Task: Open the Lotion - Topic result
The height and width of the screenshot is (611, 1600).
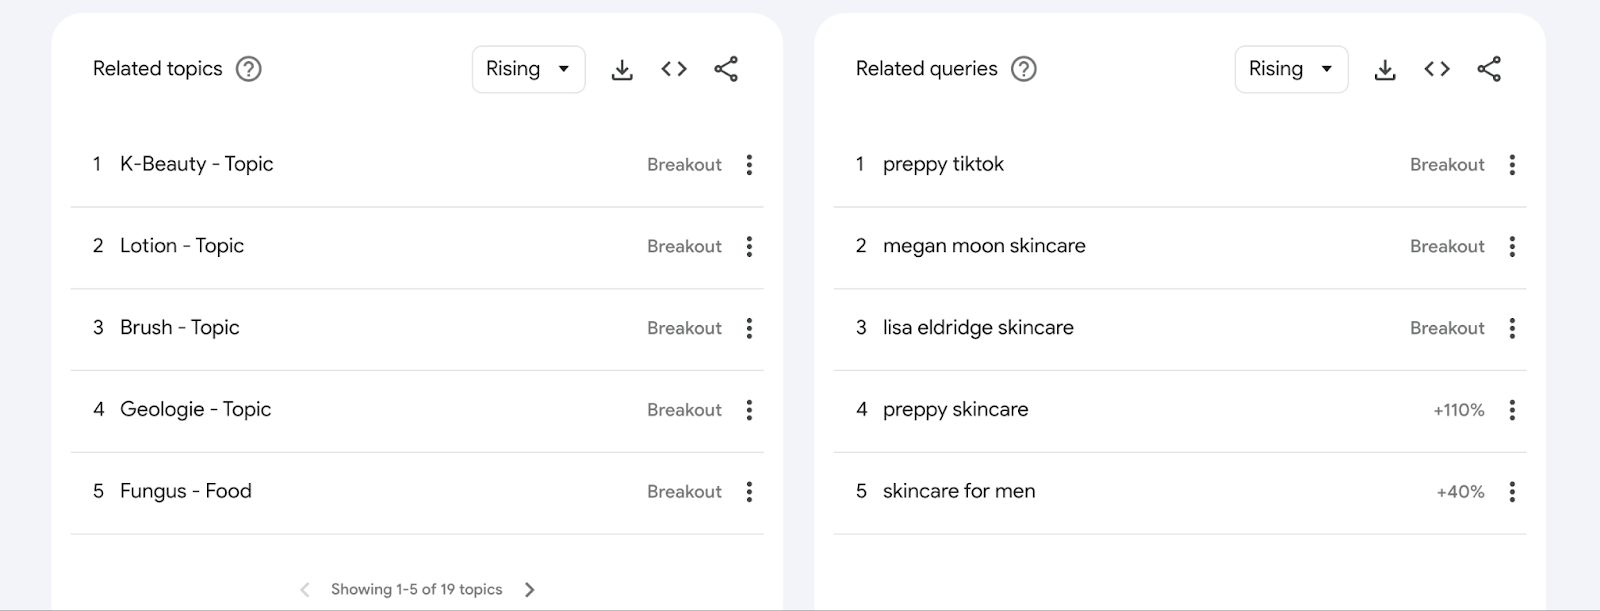Action: [182, 246]
